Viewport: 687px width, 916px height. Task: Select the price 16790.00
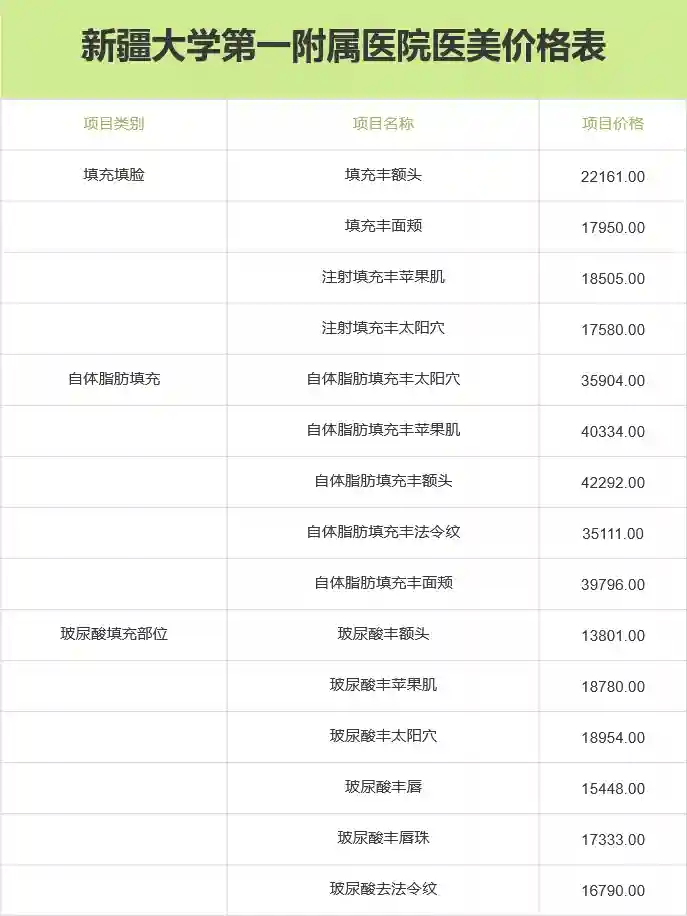[x=613, y=891]
